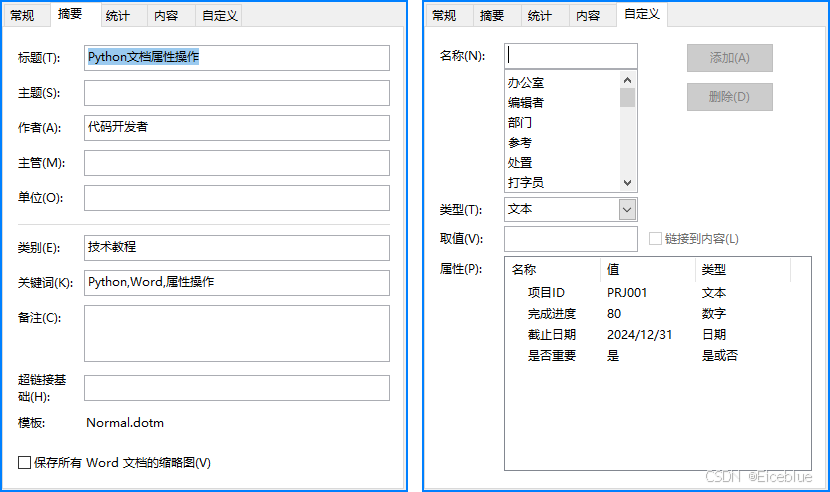830x492 pixels.
Task: Click the 值 column header
Action: [x=648, y=270]
